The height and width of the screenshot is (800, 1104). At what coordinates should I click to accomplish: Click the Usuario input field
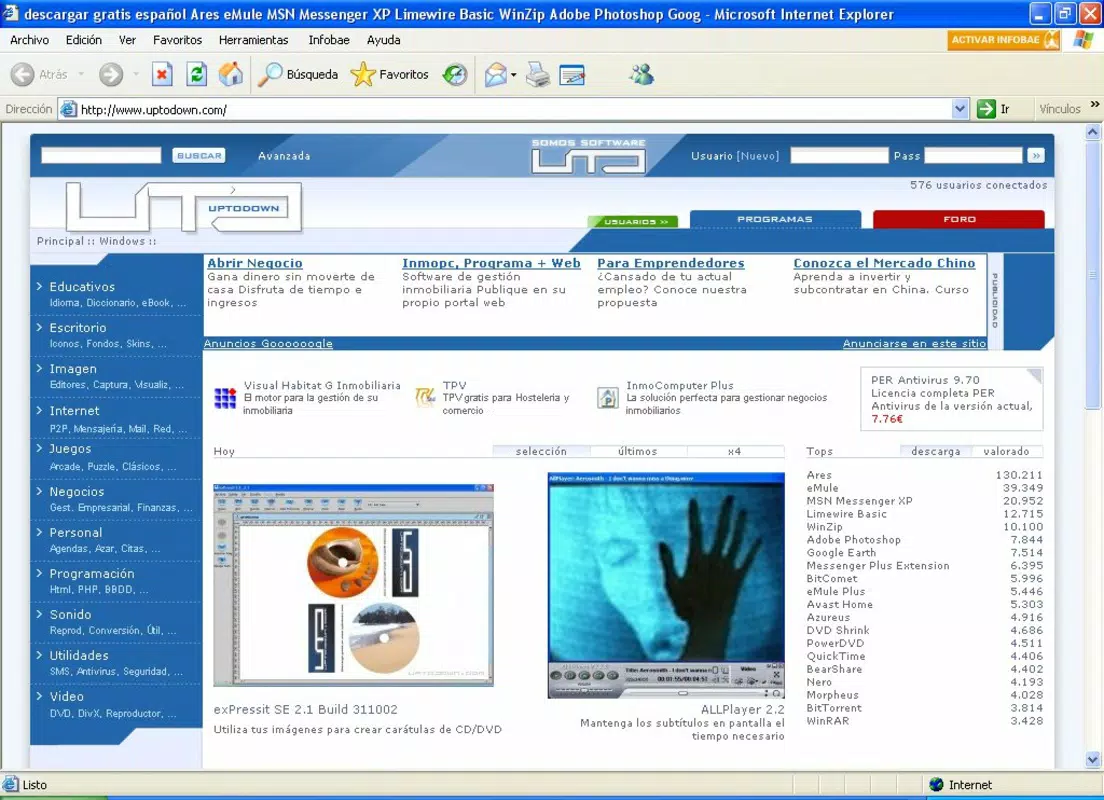(x=839, y=156)
